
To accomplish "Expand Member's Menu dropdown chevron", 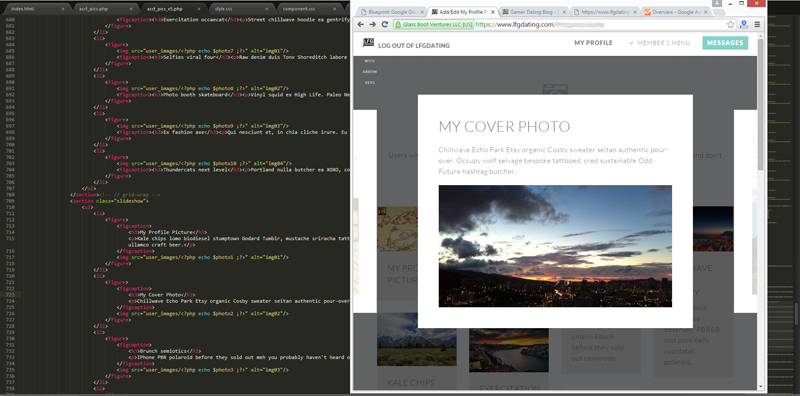I will coord(631,43).
